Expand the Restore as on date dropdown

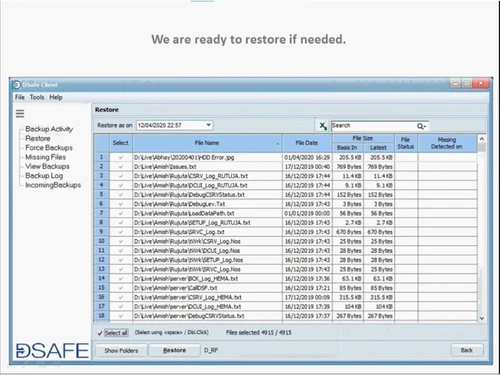click(208, 125)
